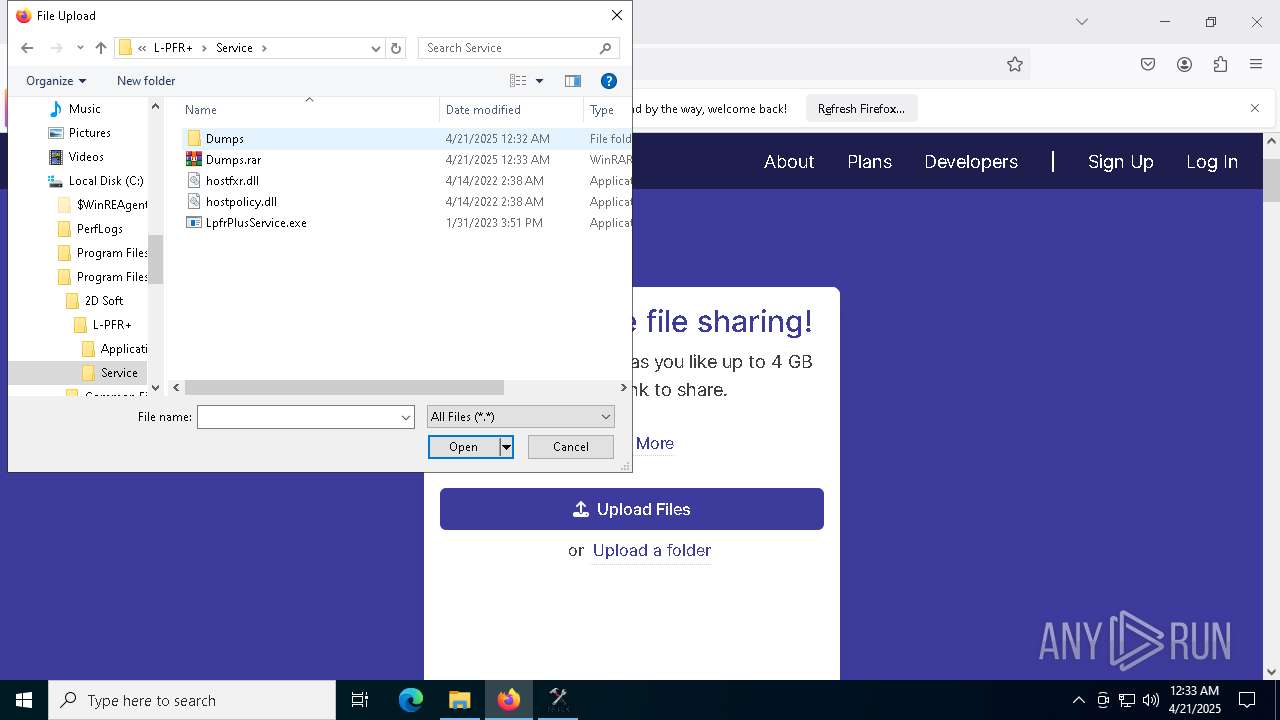Open Firefox extensions icon

(1220, 64)
